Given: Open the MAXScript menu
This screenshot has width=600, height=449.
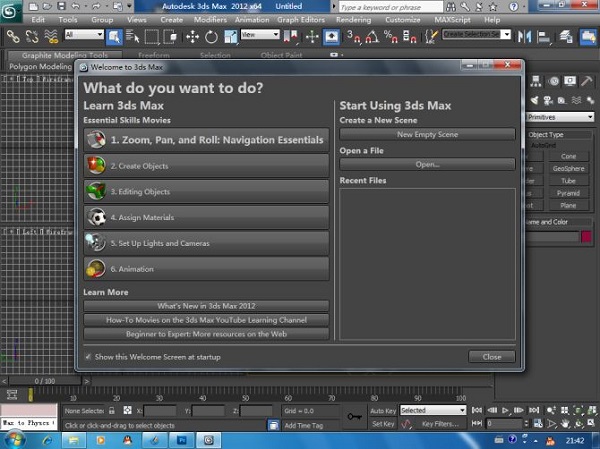Looking at the screenshot, I should tap(452, 20).
